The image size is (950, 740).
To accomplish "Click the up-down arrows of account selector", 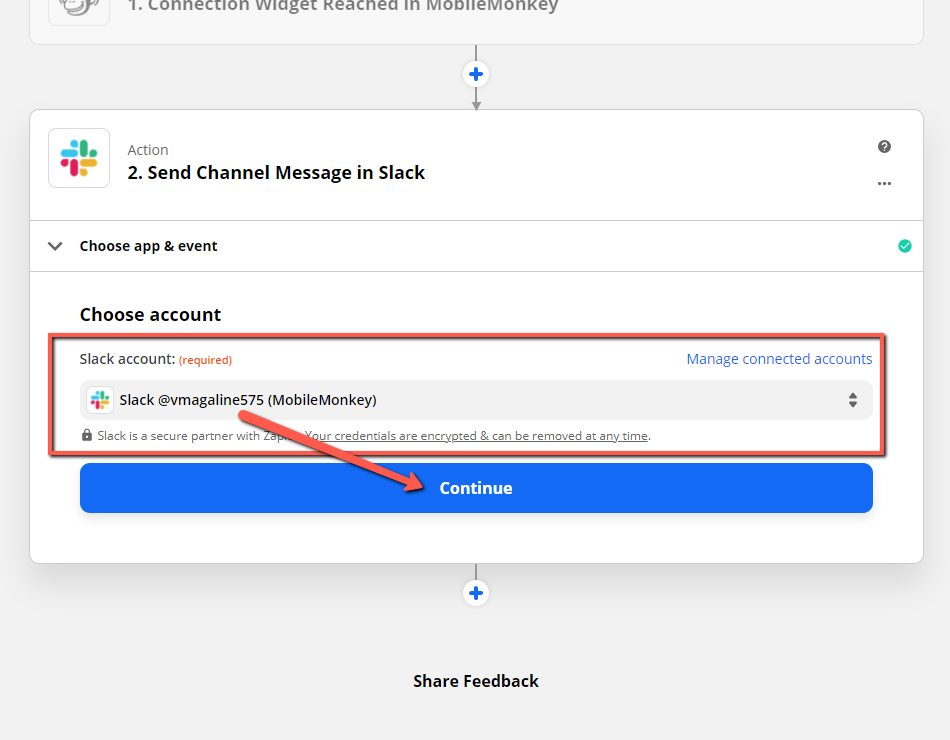I will pos(852,400).
